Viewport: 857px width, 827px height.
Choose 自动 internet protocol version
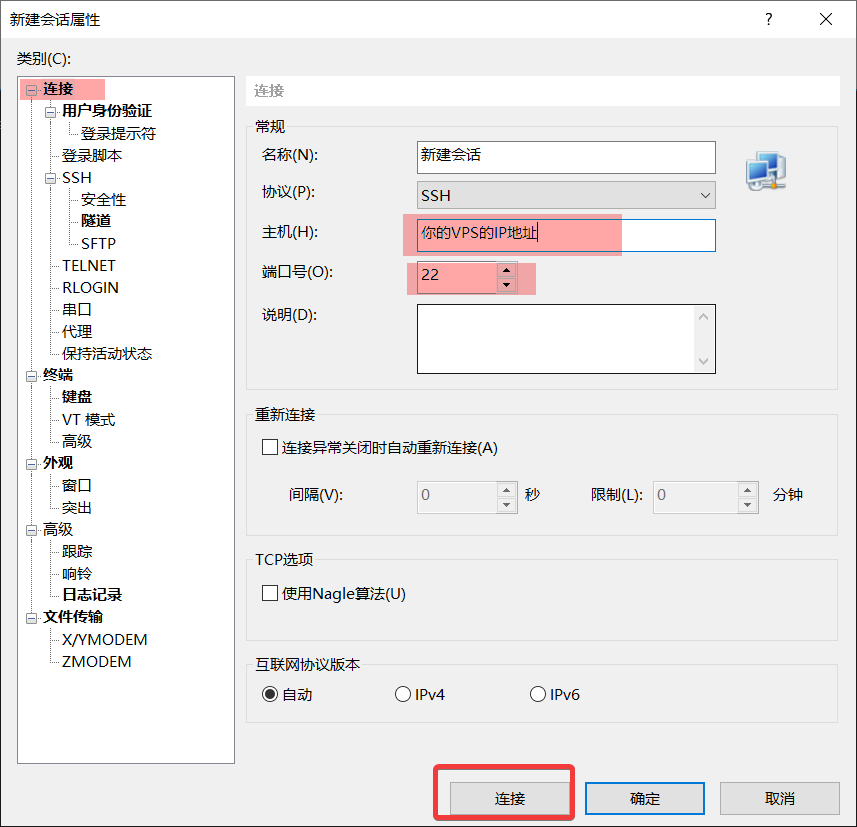click(x=270, y=694)
